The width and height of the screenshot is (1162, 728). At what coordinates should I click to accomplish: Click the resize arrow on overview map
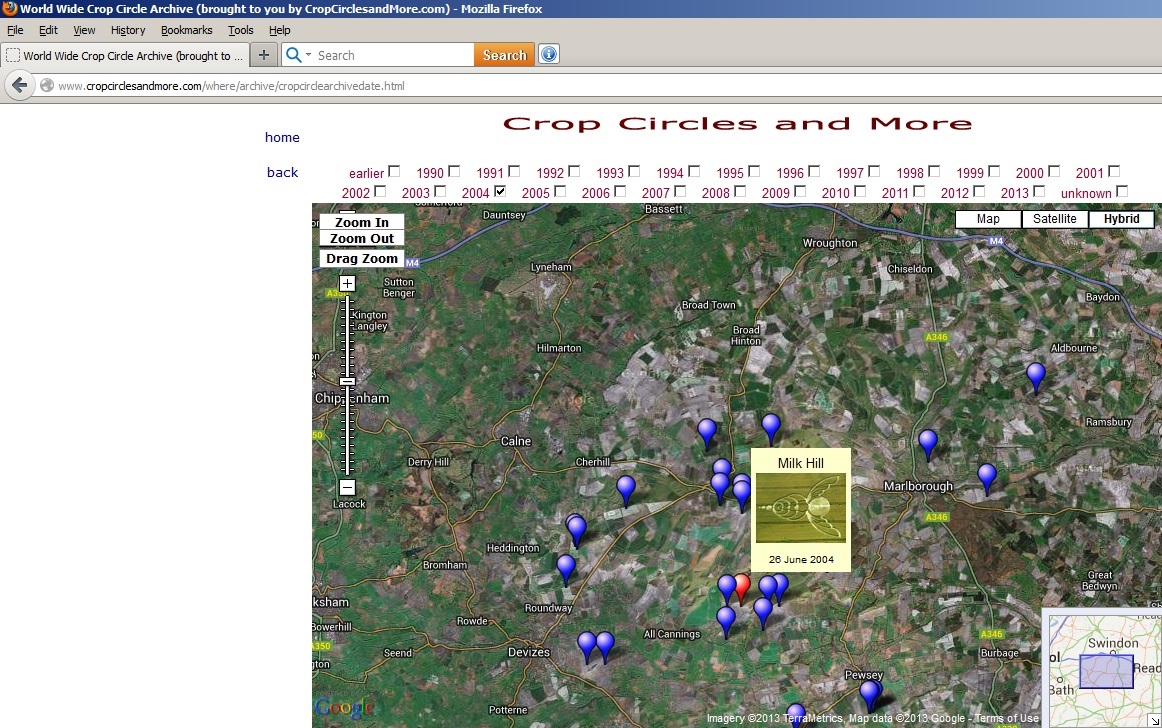pos(1154,720)
